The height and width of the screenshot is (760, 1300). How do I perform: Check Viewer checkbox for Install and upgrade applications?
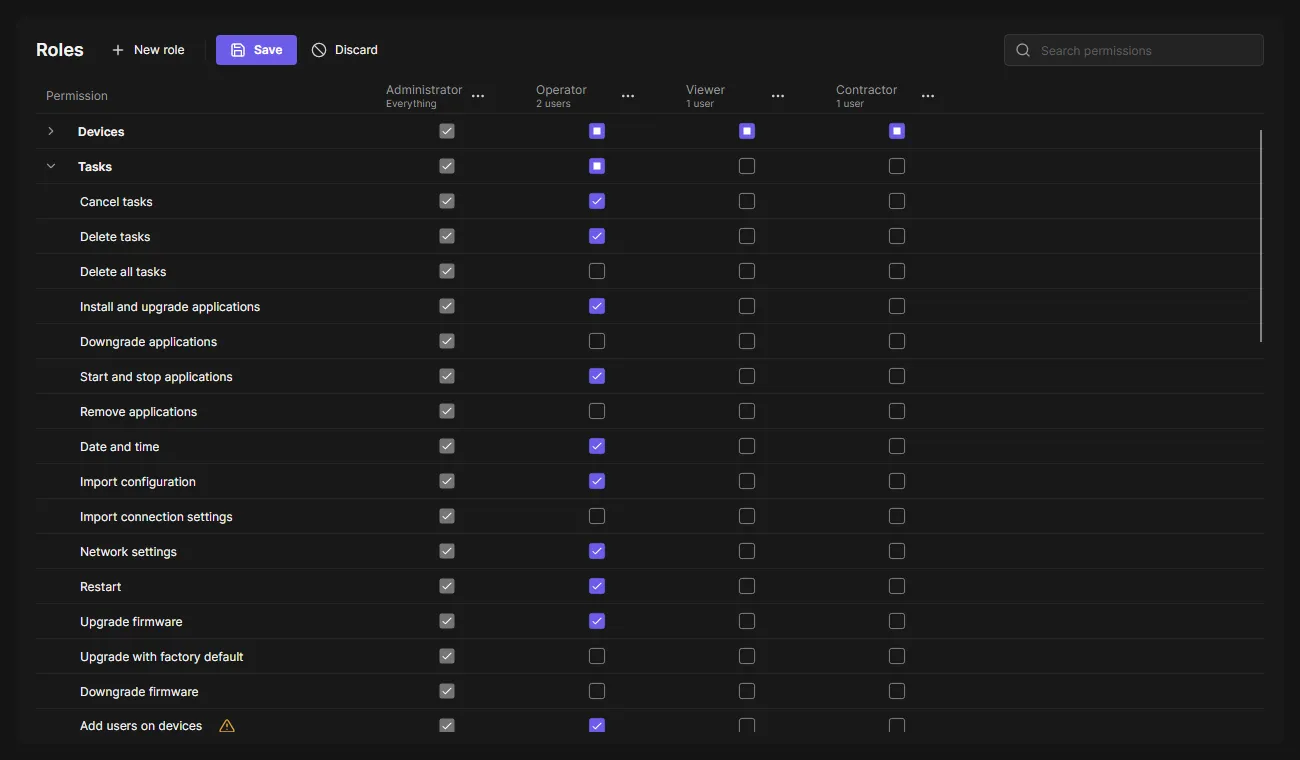[747, 306]
